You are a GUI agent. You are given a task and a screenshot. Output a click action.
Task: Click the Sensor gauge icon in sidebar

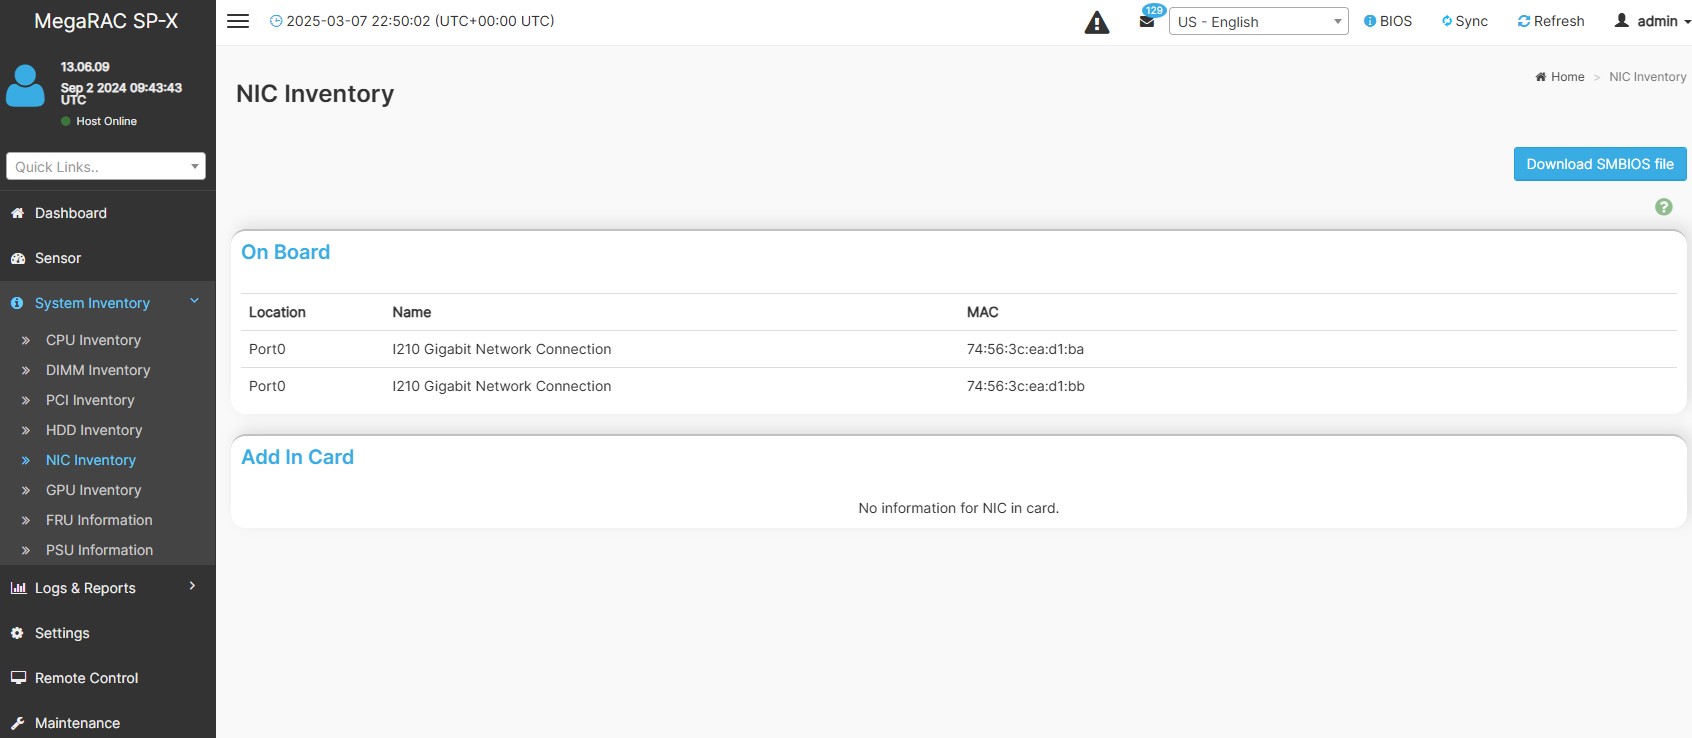[17, 258]
